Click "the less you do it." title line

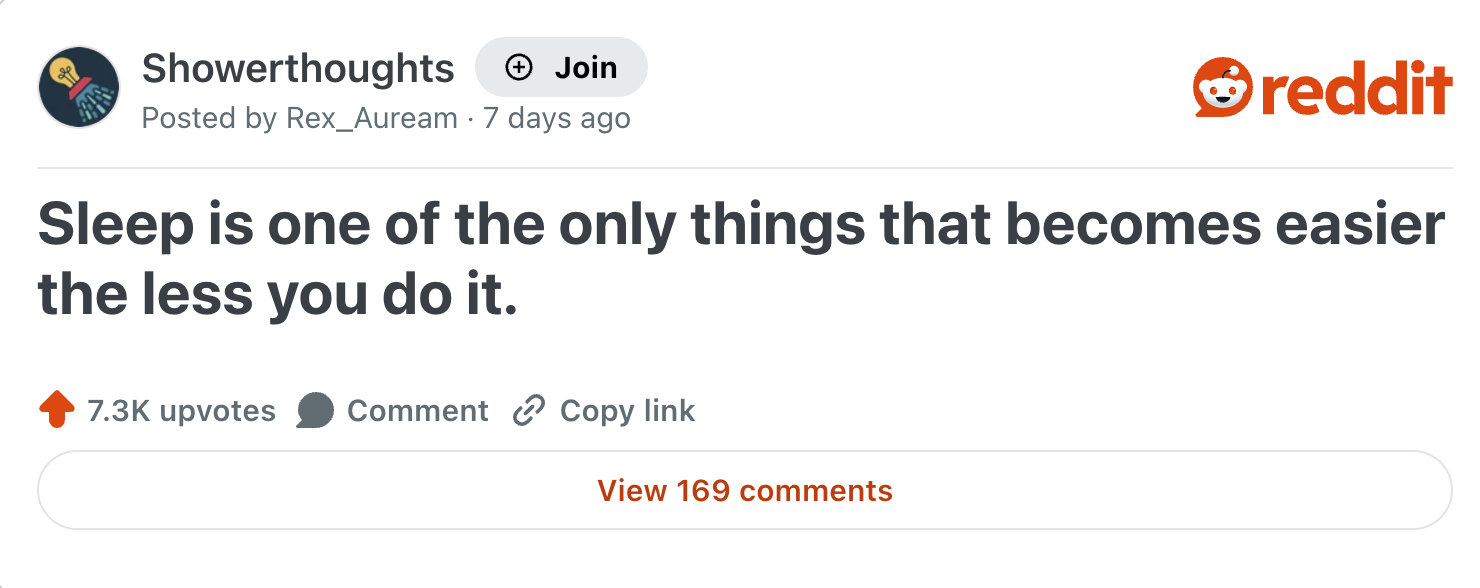click(x=278, y=296)
